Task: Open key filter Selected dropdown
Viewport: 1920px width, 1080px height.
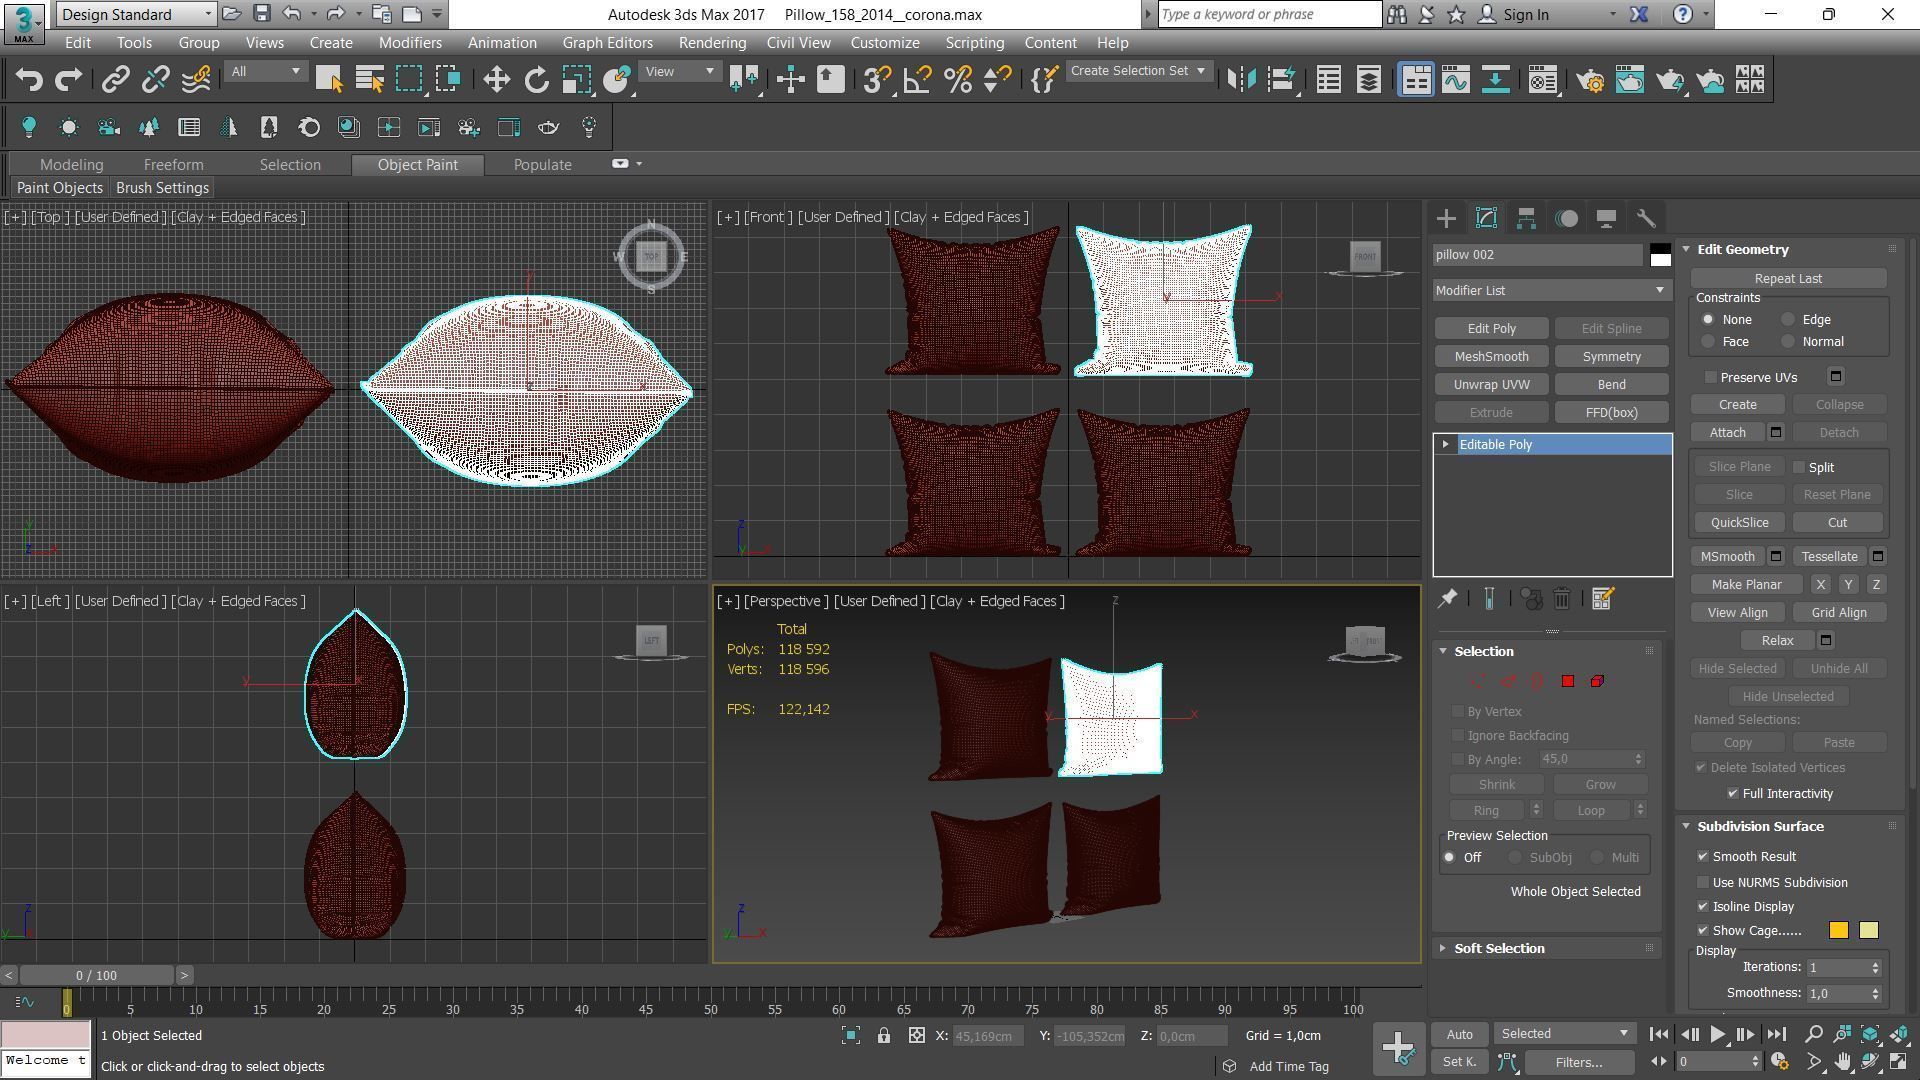Action: click(1564, 1034)
